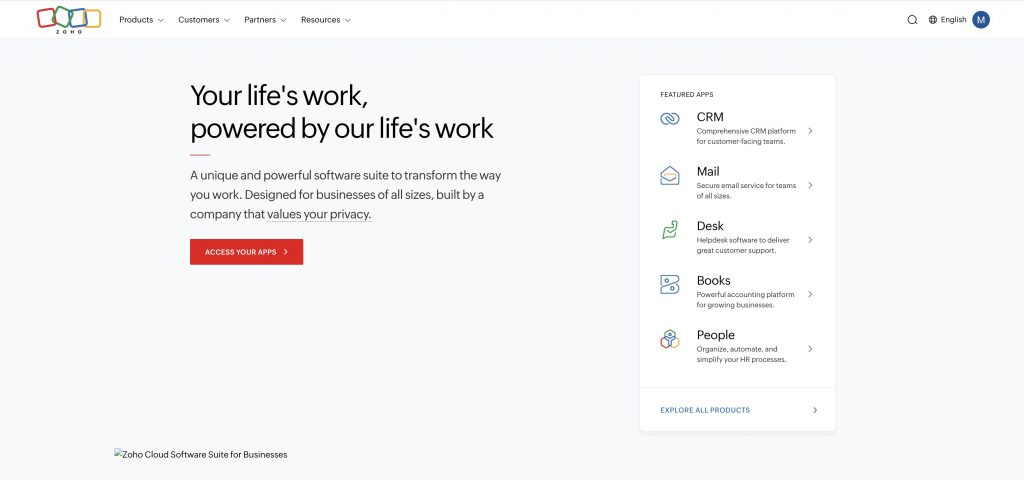Click the Explore All Products chevron

(815, 410)
